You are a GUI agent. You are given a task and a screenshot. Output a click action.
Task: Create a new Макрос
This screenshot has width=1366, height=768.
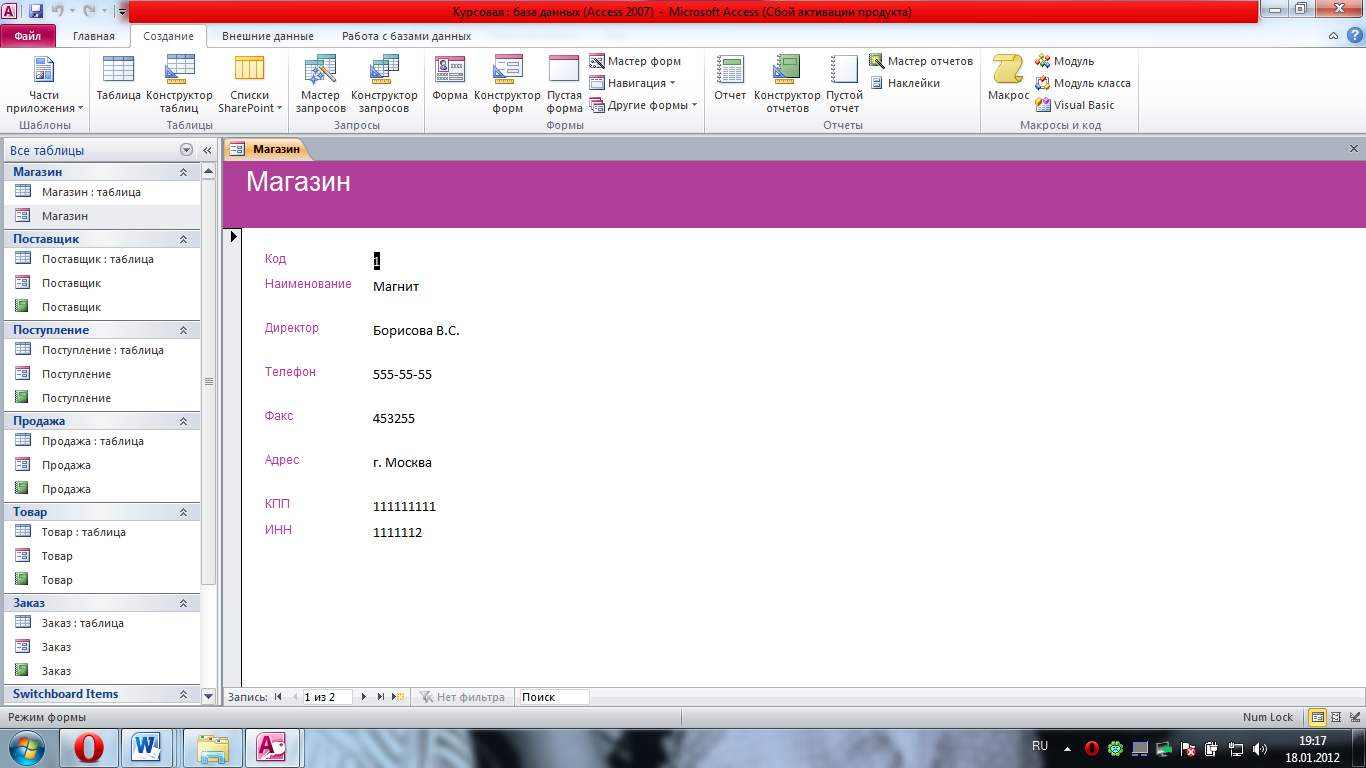(1008, 79)
